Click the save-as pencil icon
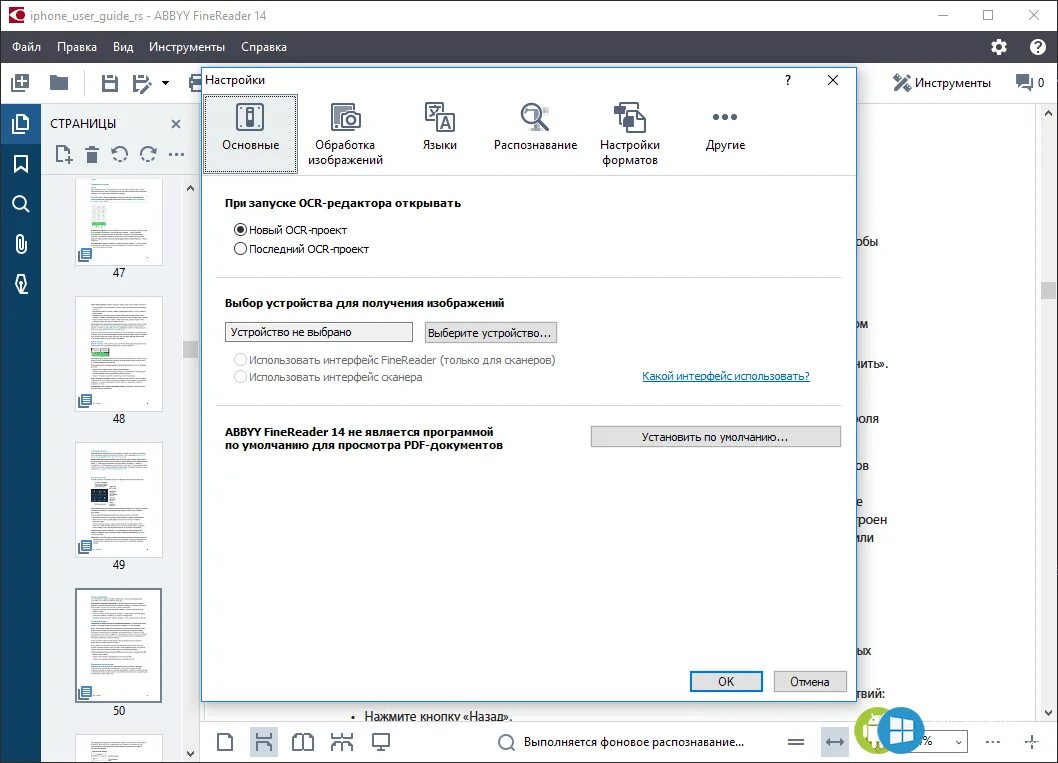Screen dimensions: 1058x763 [142, 83]
